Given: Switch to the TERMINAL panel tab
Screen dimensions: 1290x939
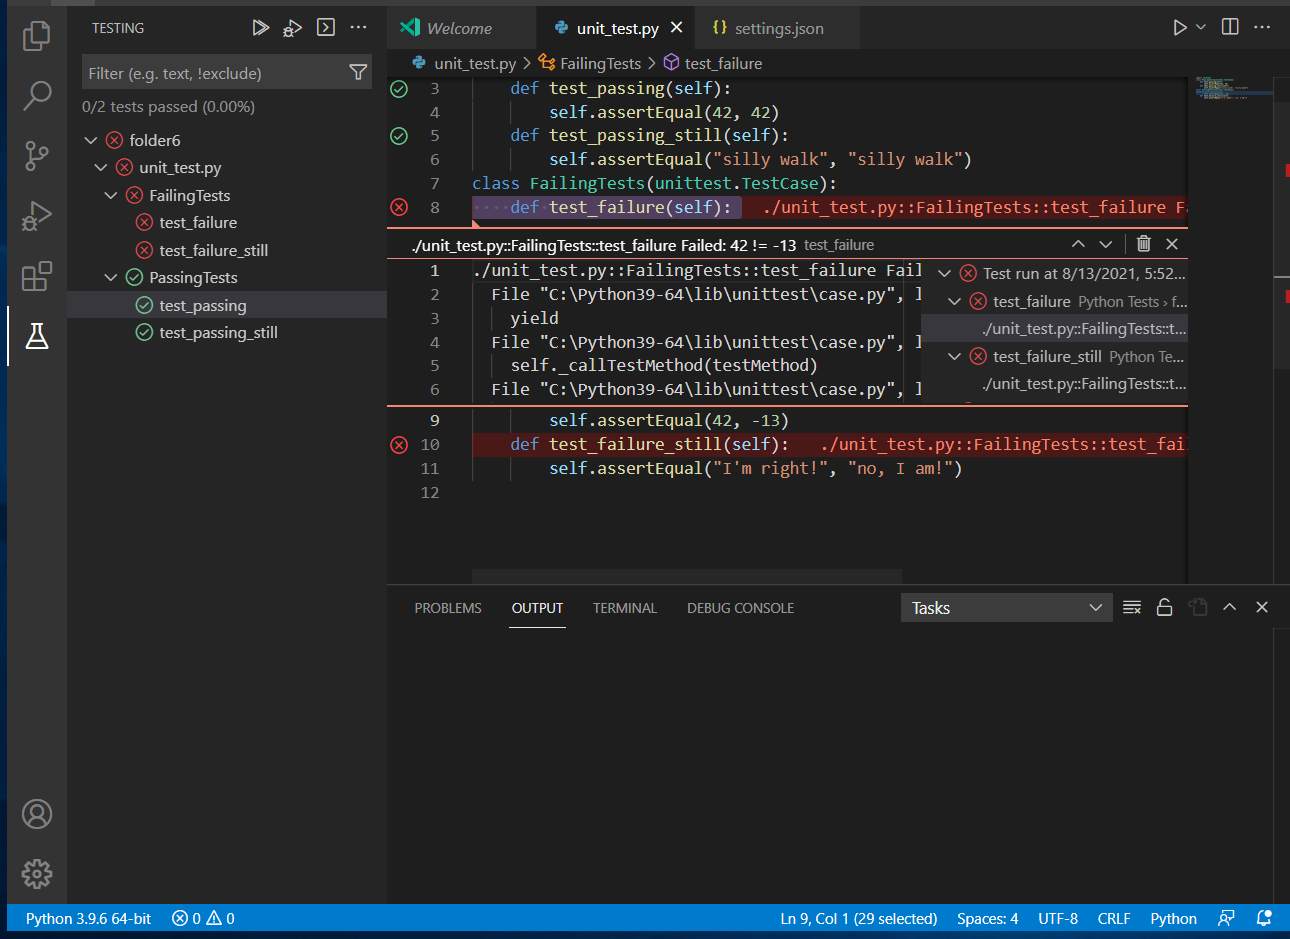Looking at the screenshot, I should (x=624, y=608).
